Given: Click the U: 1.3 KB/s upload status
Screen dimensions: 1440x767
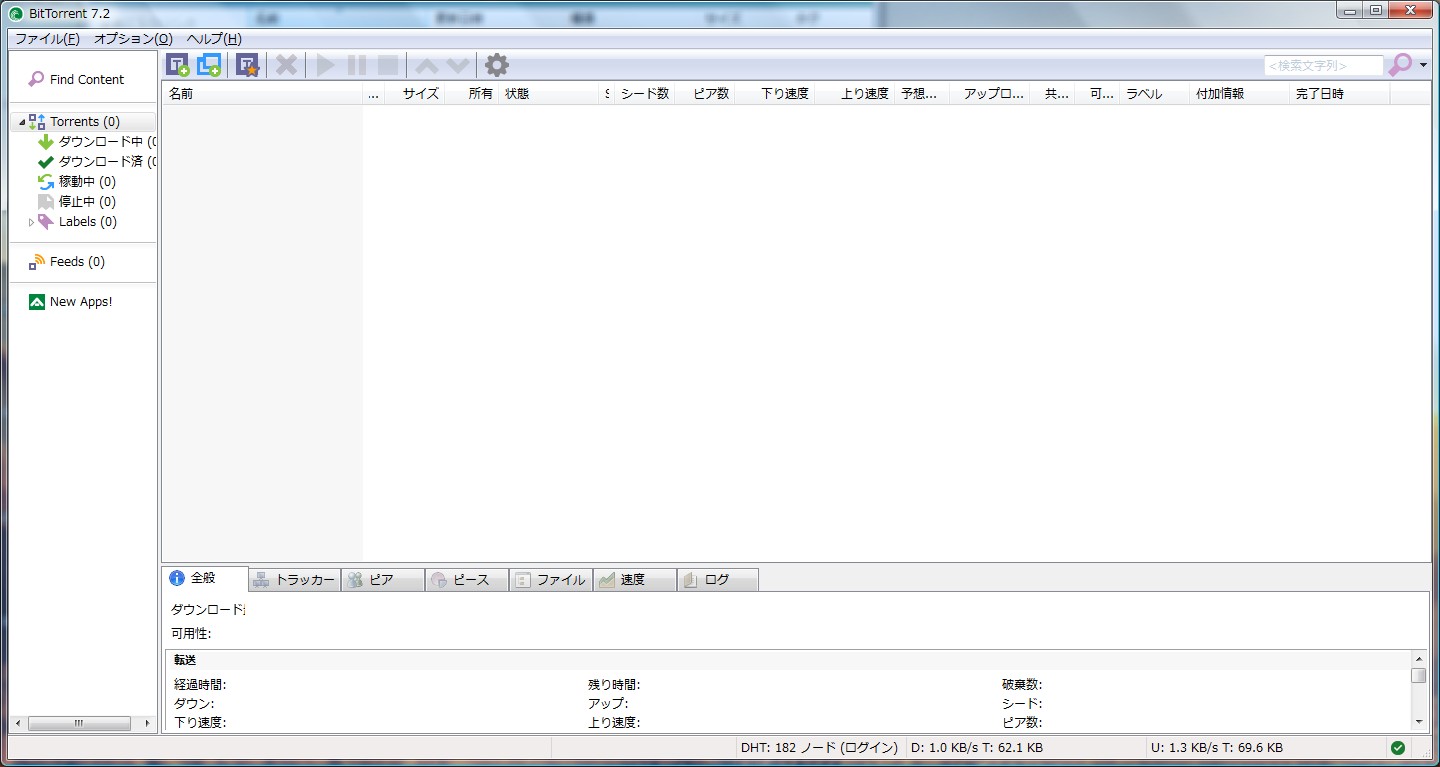Looking at the screenshot, I should click(1216, 748).
